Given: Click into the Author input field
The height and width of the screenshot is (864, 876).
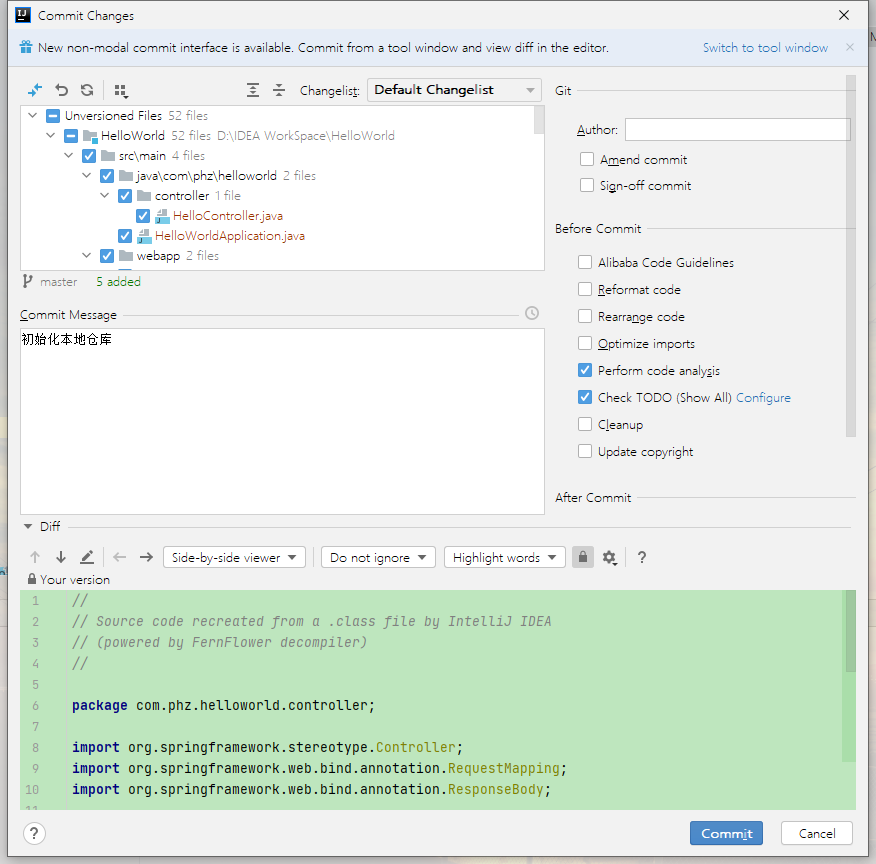Looking at the screenshot, I should (737, 130).
